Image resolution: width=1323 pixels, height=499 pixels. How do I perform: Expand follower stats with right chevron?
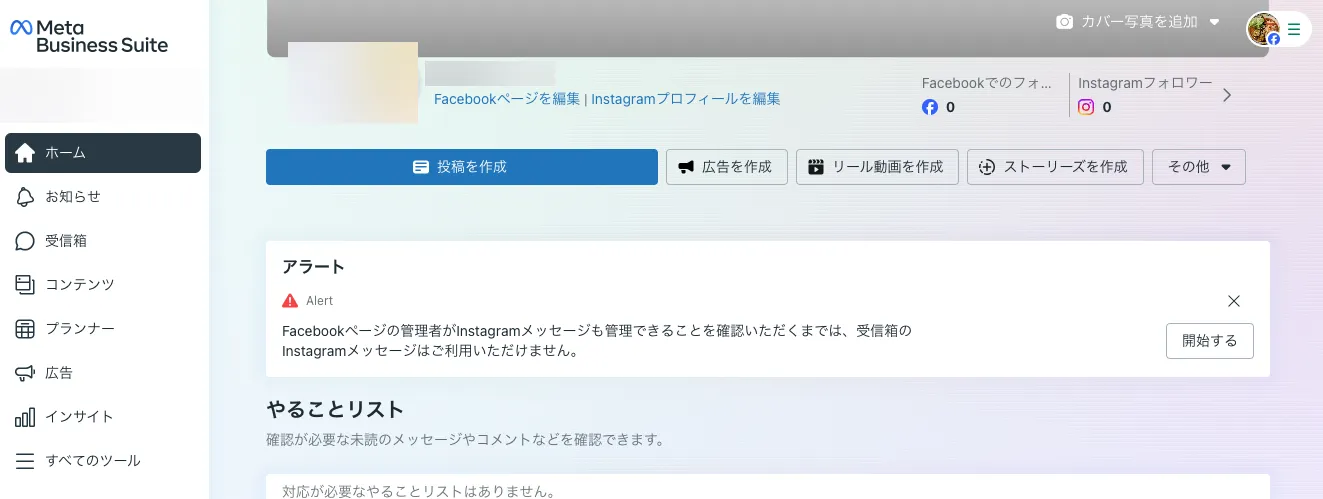click(1227, 95)
